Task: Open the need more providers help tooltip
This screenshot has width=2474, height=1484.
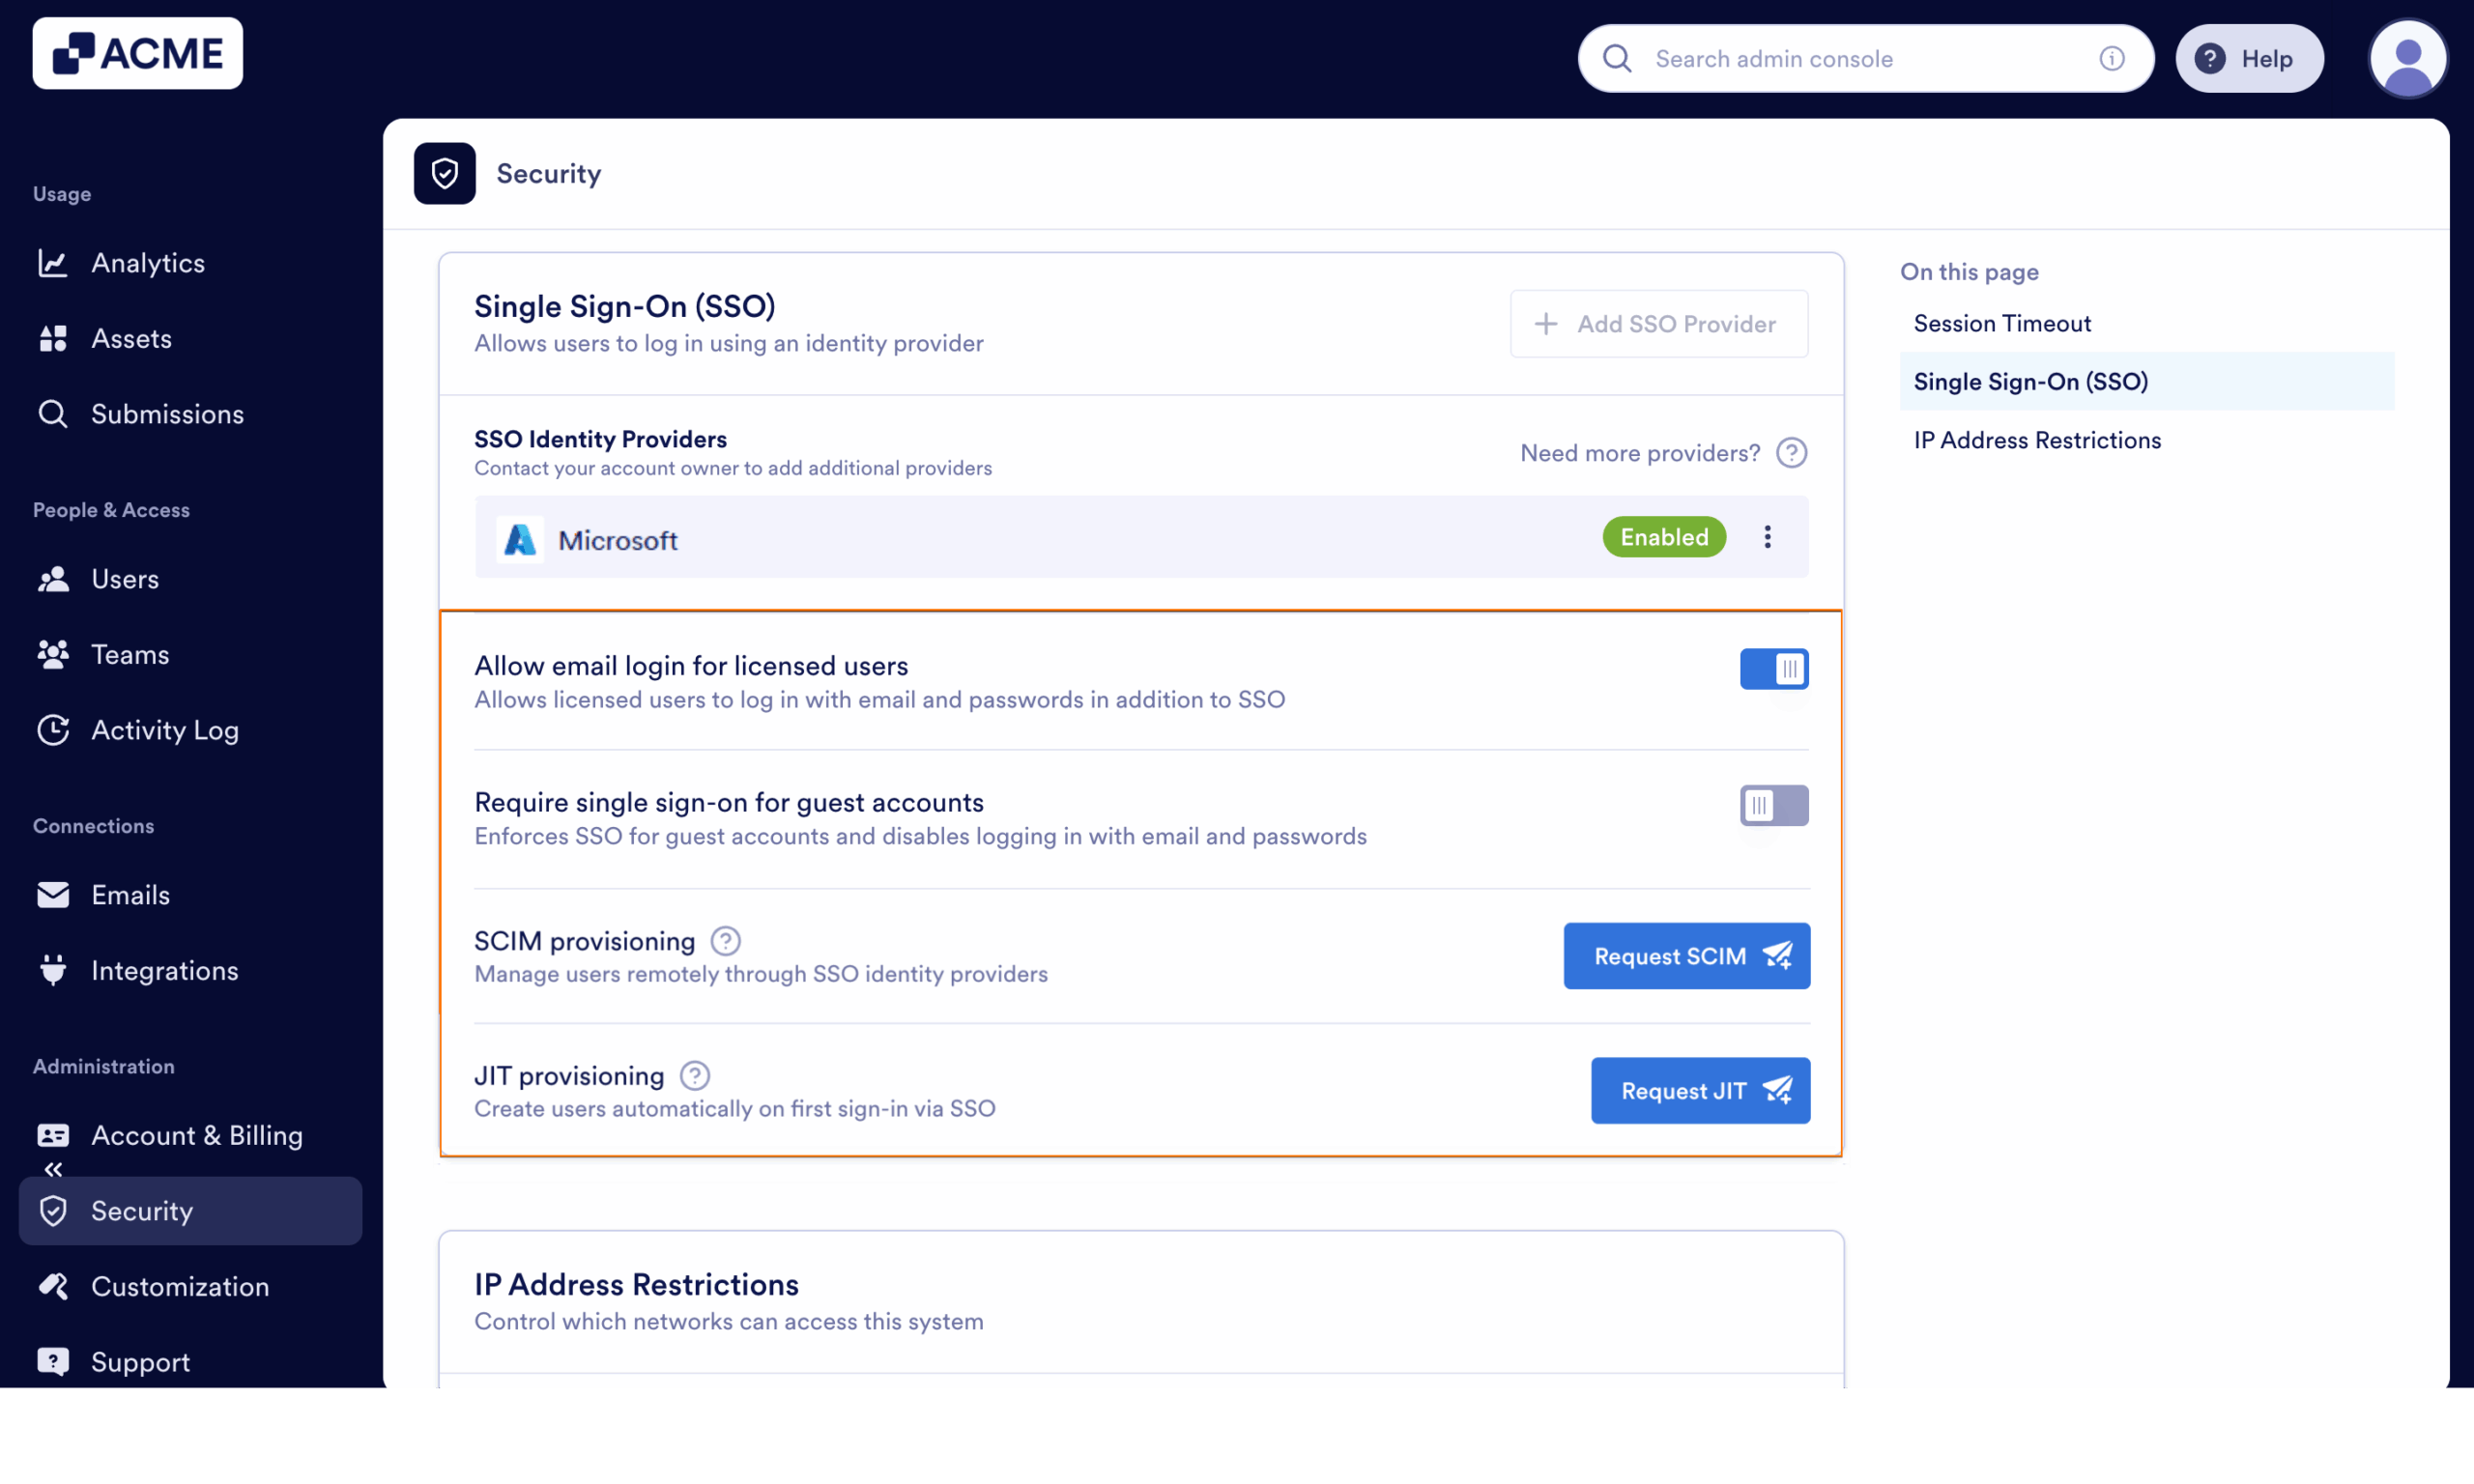Action: point(1791,452)
